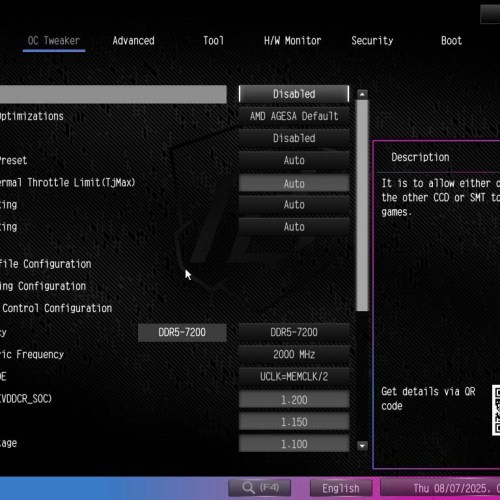Viewport: 500px width, 500px height.
Task: Click the scroll up arrow
Action: [x=362, y=94]
